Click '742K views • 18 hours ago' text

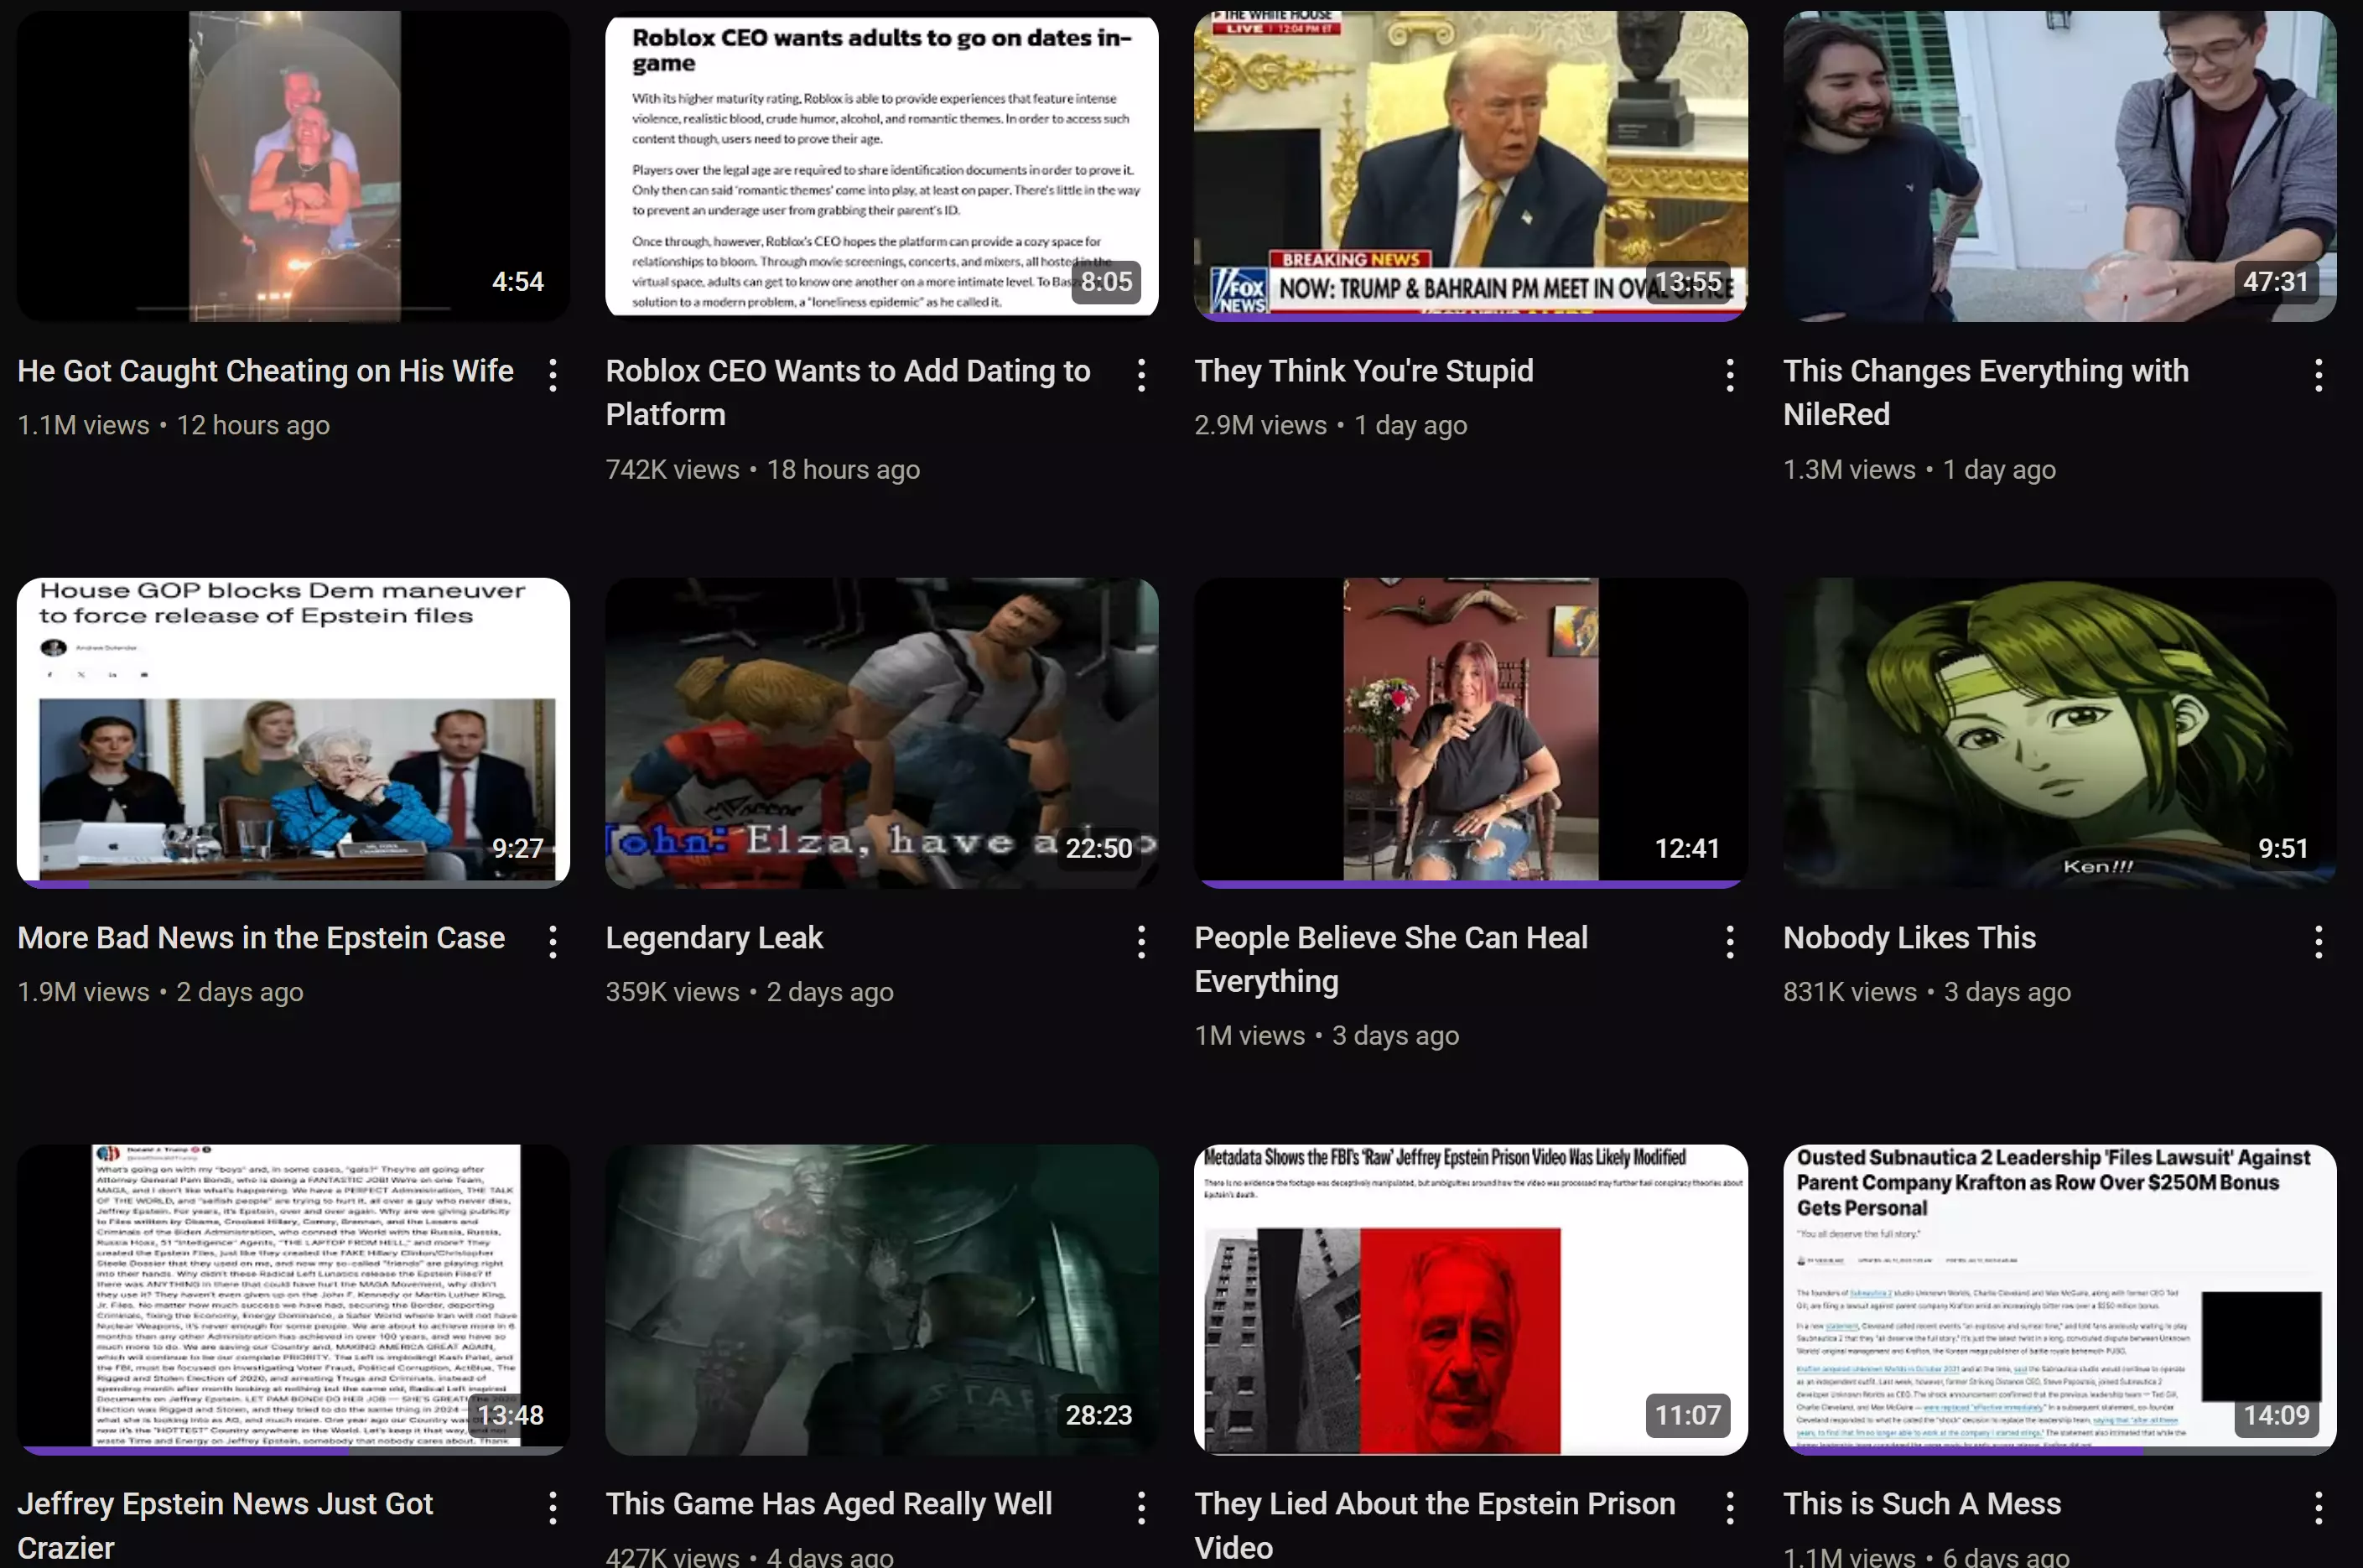pos(762,469)
